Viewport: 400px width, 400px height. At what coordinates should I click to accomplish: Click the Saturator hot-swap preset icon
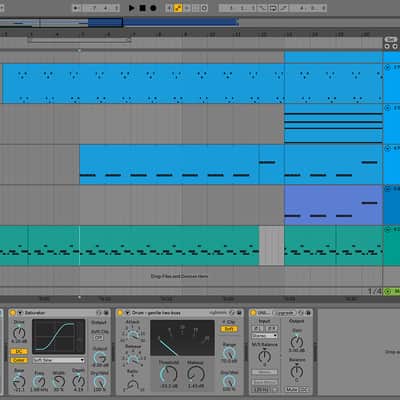[99, 313]
